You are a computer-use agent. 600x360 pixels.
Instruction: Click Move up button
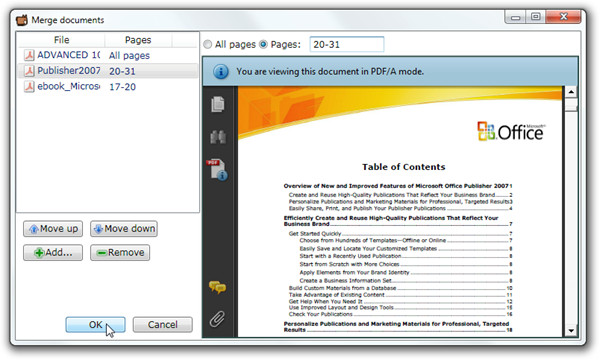[53, 229]
